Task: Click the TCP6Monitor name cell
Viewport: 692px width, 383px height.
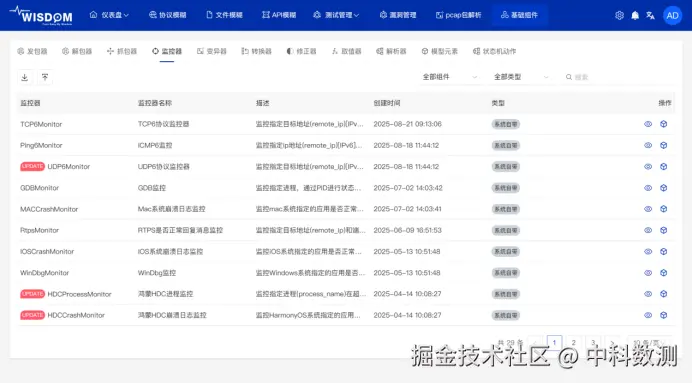Action: pos(41,124)
